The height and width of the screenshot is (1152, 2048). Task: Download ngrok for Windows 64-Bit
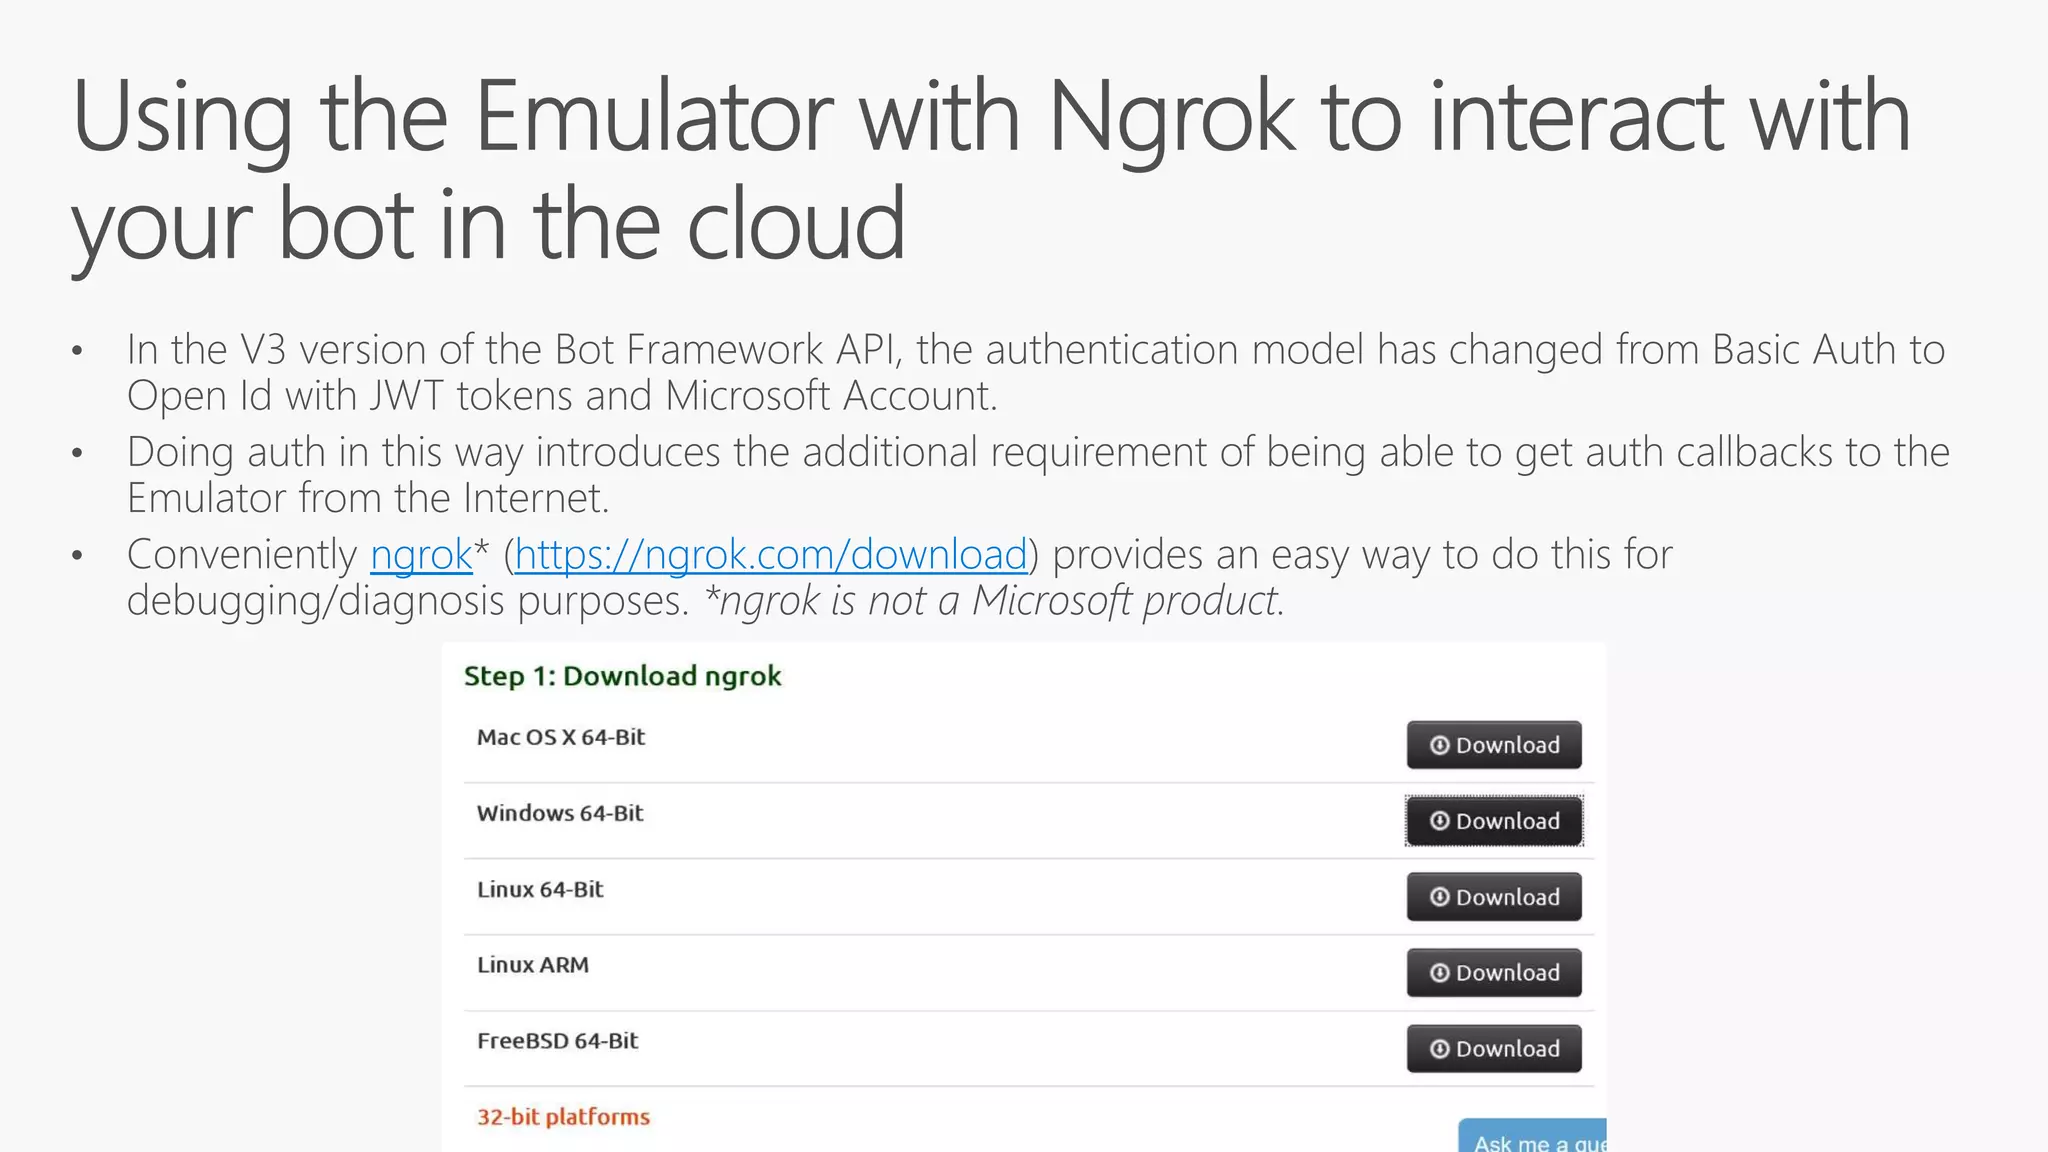(1494, 821)
